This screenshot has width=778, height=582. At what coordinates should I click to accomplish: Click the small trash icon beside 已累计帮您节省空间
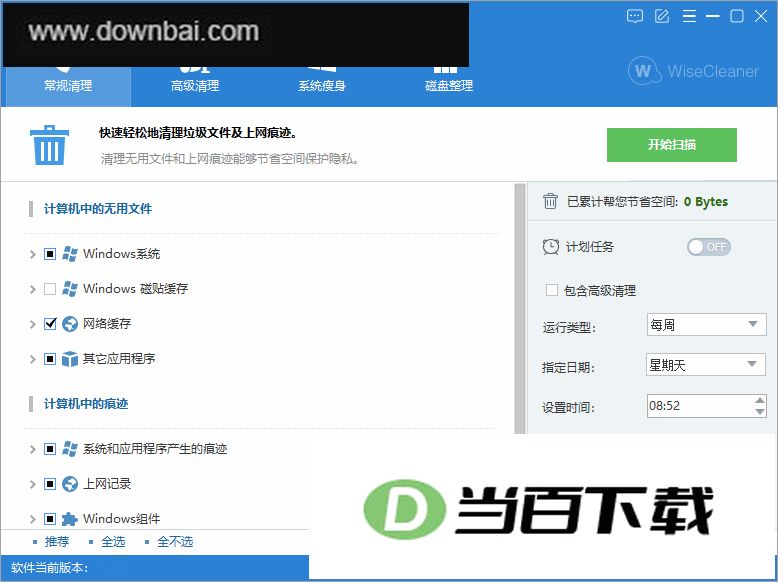(550, 201)
